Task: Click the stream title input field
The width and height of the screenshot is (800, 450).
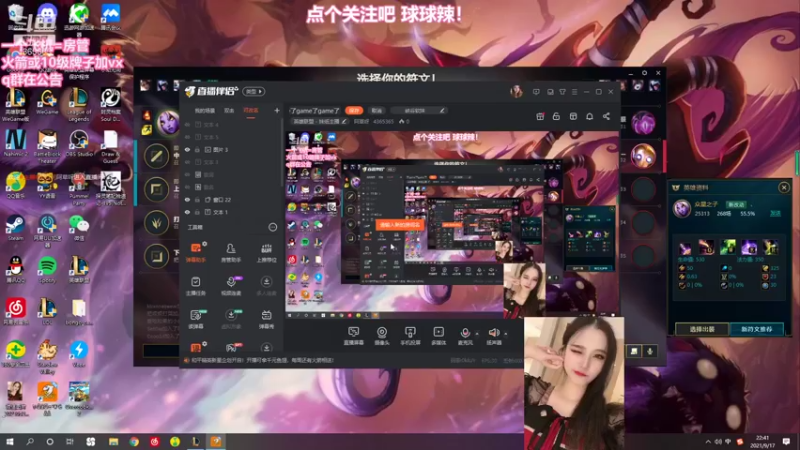Action: pos(314,110)
